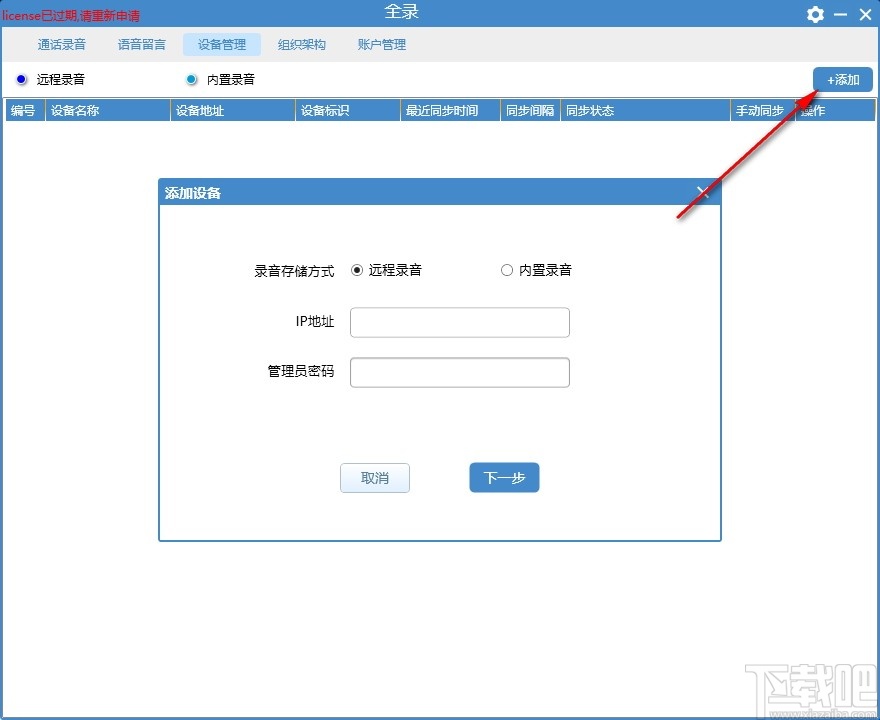880x720 pixels.
Task: Click the +添加 add device button
Action: point(843,79)
